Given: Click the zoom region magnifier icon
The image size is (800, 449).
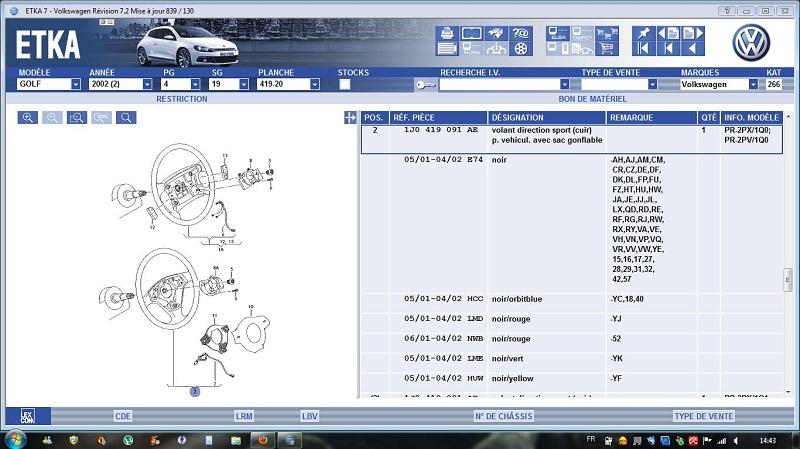Looking at the screenshot, I should [77, 118].
